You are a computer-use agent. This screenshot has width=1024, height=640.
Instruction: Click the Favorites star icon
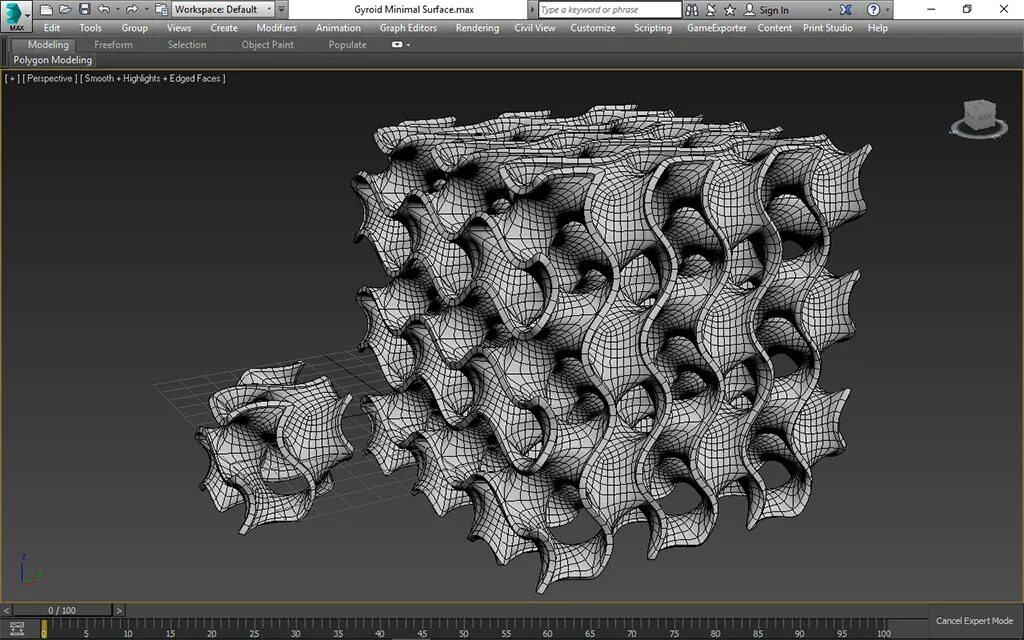click(x=730, y=10)
